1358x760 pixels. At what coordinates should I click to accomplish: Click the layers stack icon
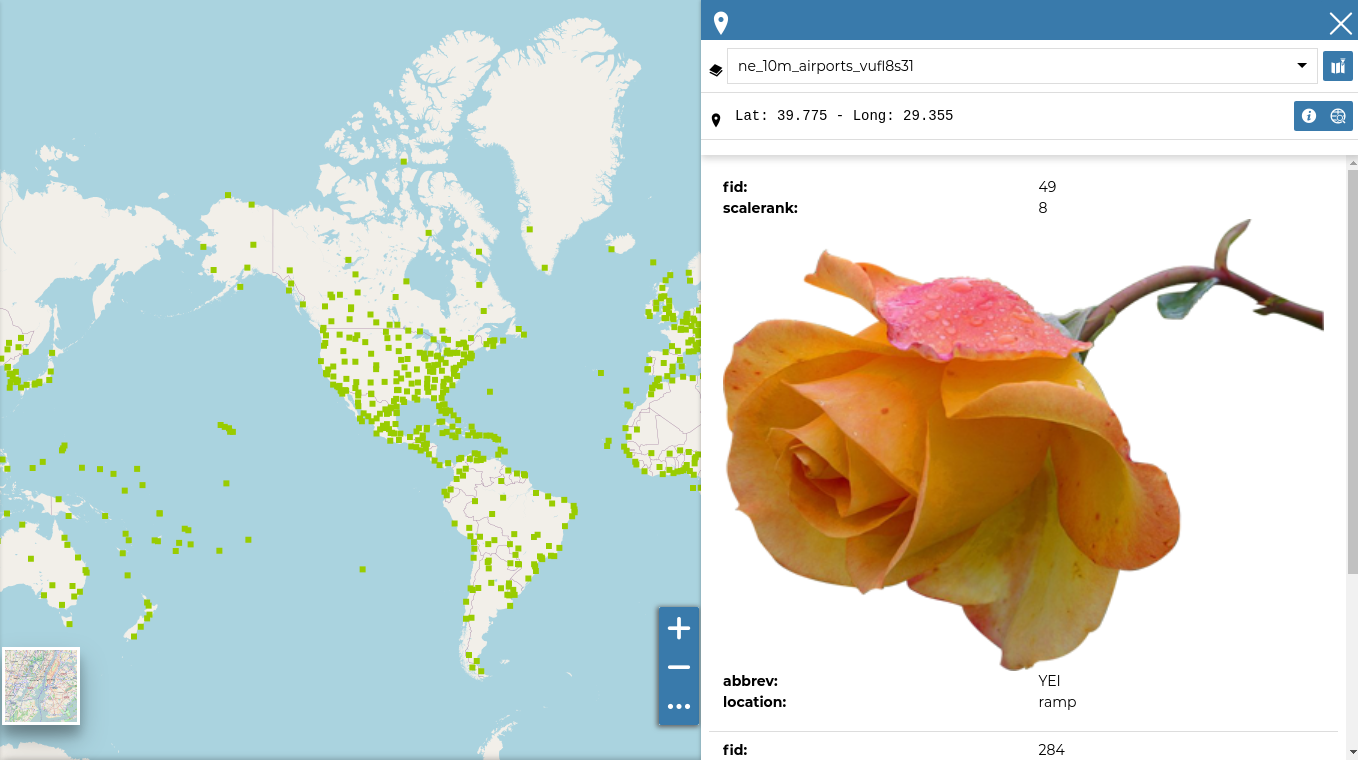click(x=716, y=70)
